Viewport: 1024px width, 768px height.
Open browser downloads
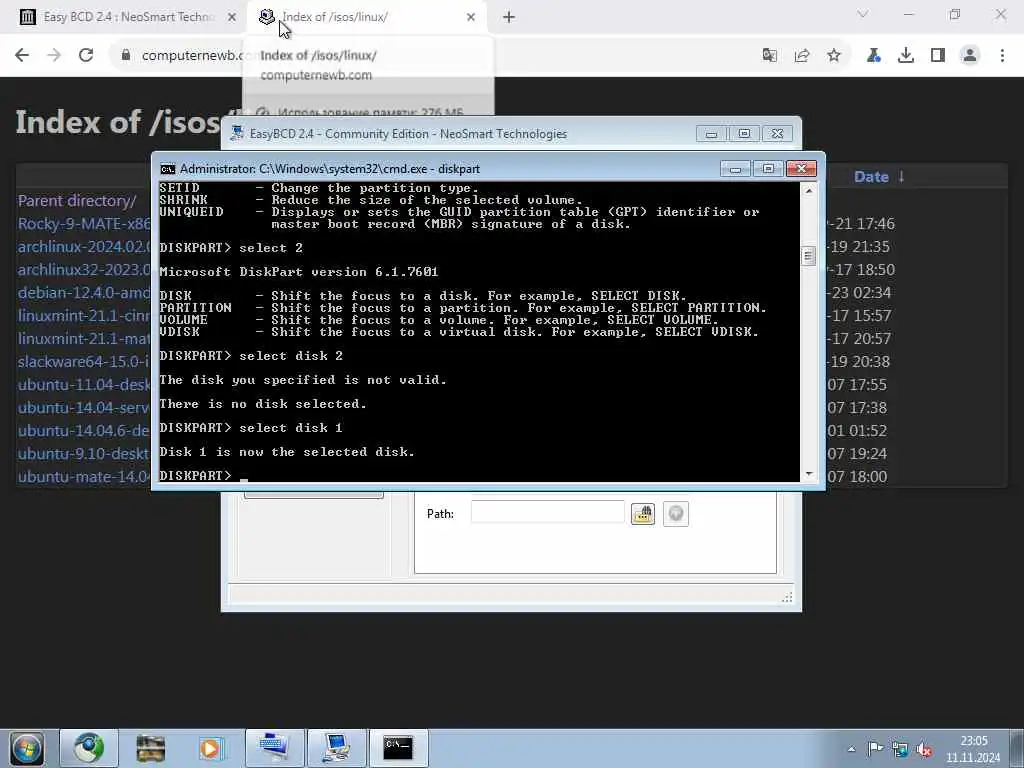coord(906,56)
